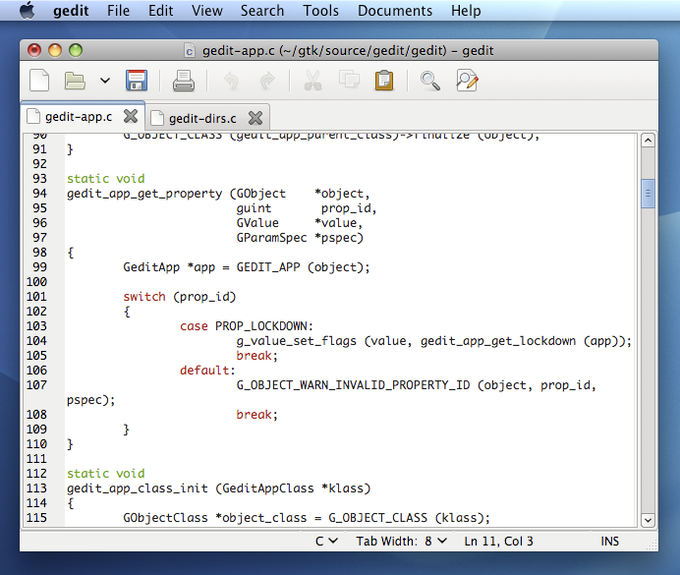Open Find with magnifying glass icon
Image resolution: width=680 pixels, height=575 pixels.
[x=430, y=81]
